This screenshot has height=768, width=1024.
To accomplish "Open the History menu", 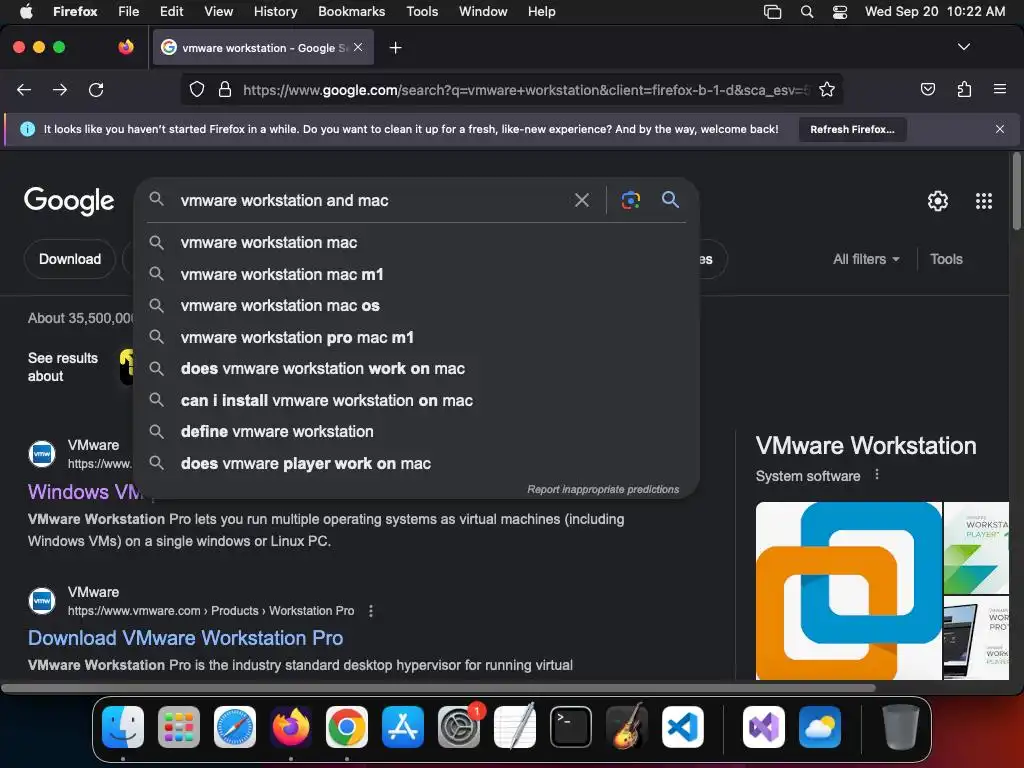I will click(275, 12).
